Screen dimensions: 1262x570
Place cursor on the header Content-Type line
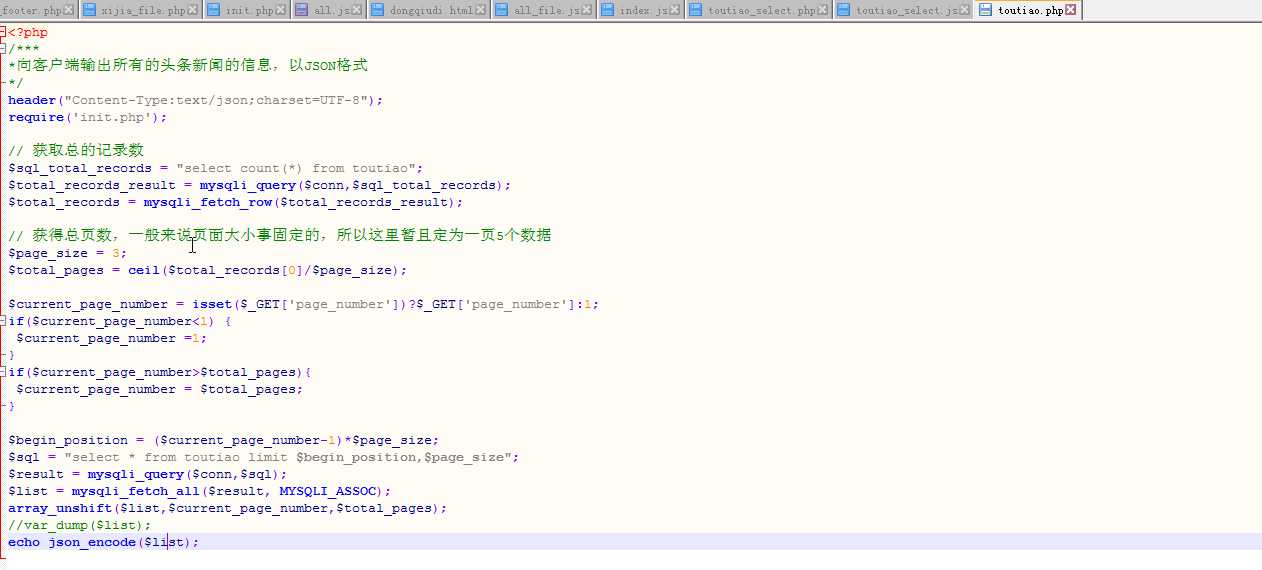point(195,100)
